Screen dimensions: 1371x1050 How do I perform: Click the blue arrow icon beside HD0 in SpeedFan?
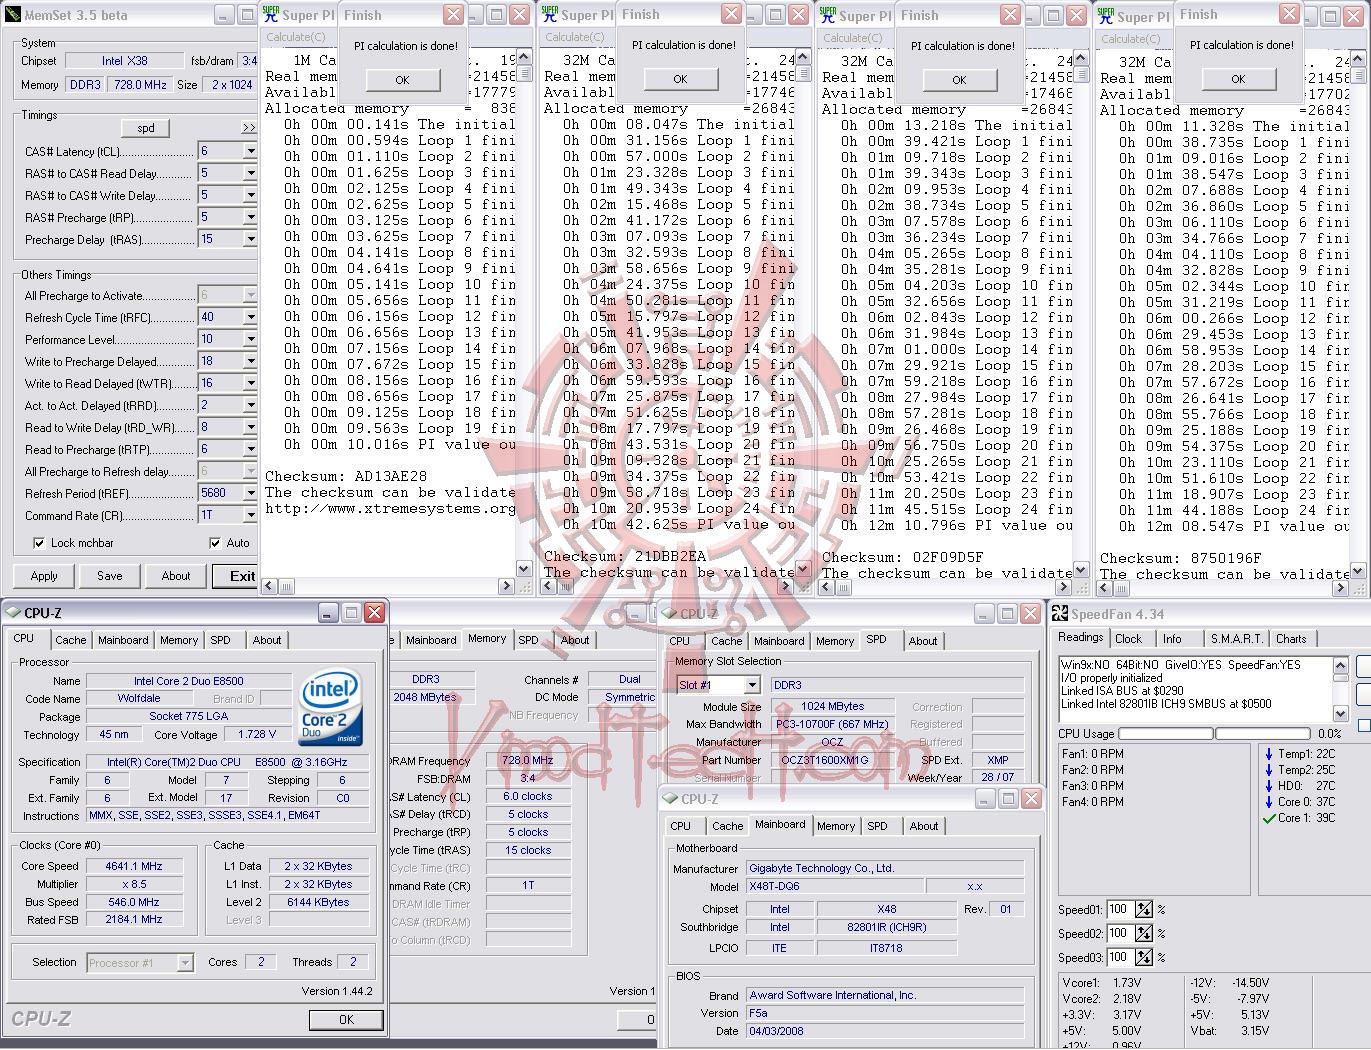[x=1269, y=786]
